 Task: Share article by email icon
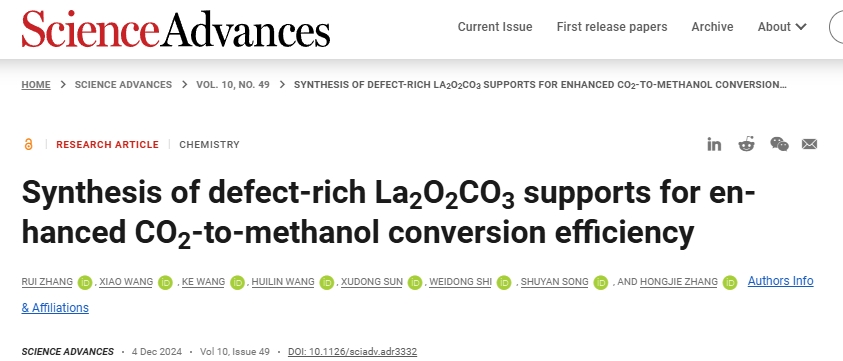tap(809, 144)
